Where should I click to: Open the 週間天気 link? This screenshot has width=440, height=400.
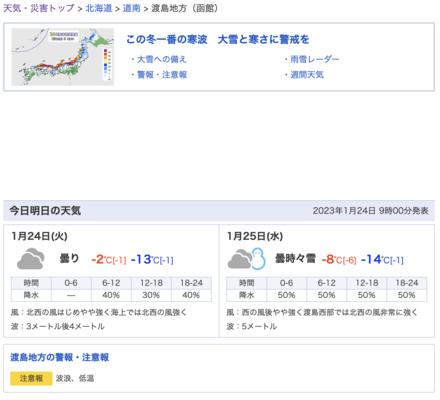(x=307, y=75)
